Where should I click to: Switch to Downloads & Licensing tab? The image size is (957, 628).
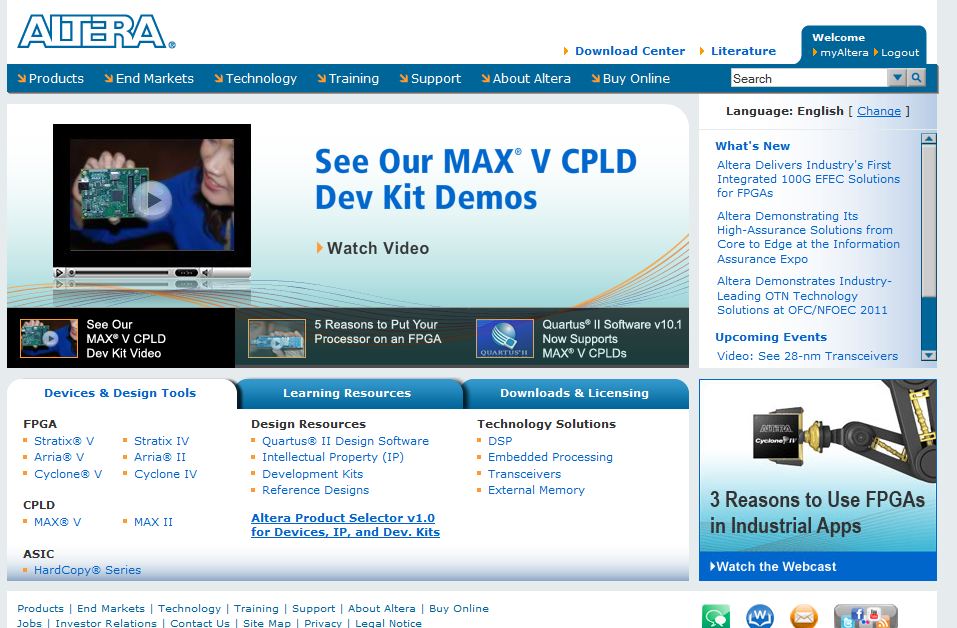point(574,393)
